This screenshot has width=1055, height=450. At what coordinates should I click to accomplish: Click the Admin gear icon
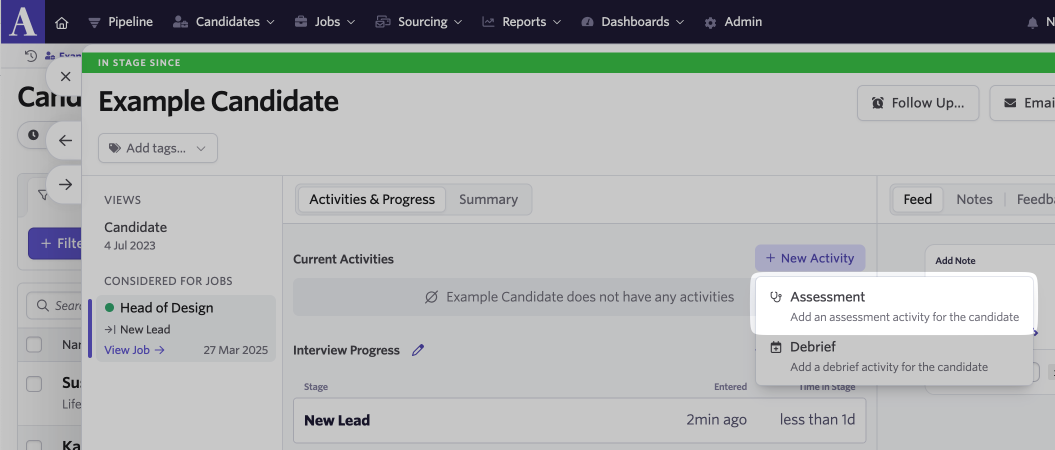[x=710, y=22]
